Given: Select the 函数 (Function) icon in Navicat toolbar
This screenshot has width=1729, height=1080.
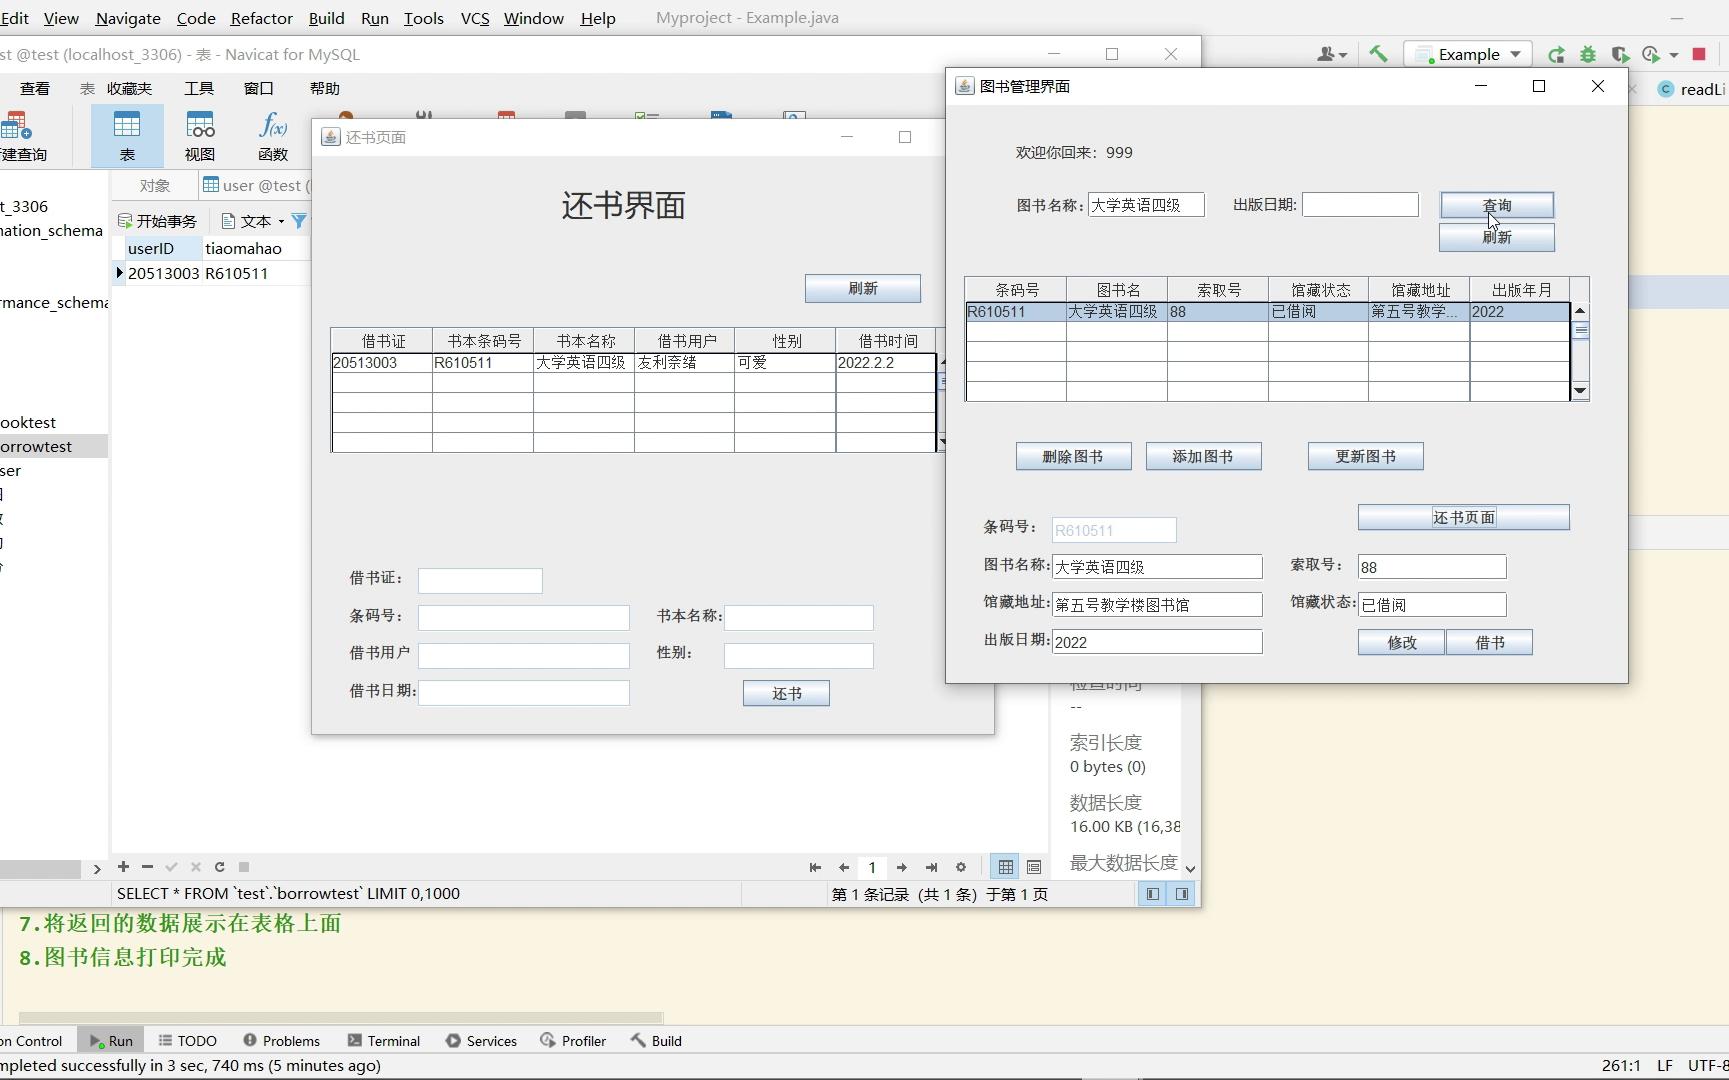Looking at the screenshot, I should 273,136.
